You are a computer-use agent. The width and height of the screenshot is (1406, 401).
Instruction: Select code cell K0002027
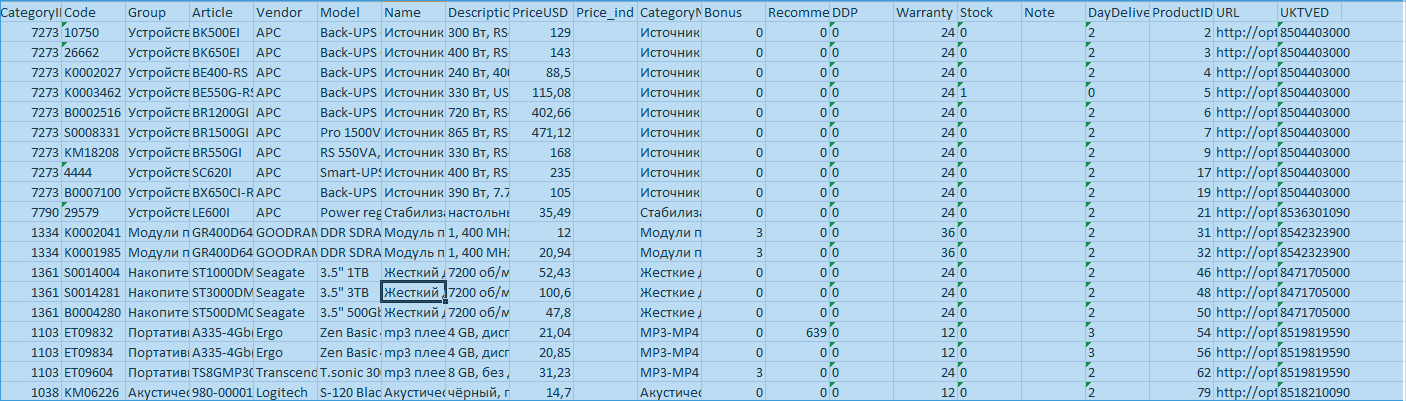[x=94, y=73]
